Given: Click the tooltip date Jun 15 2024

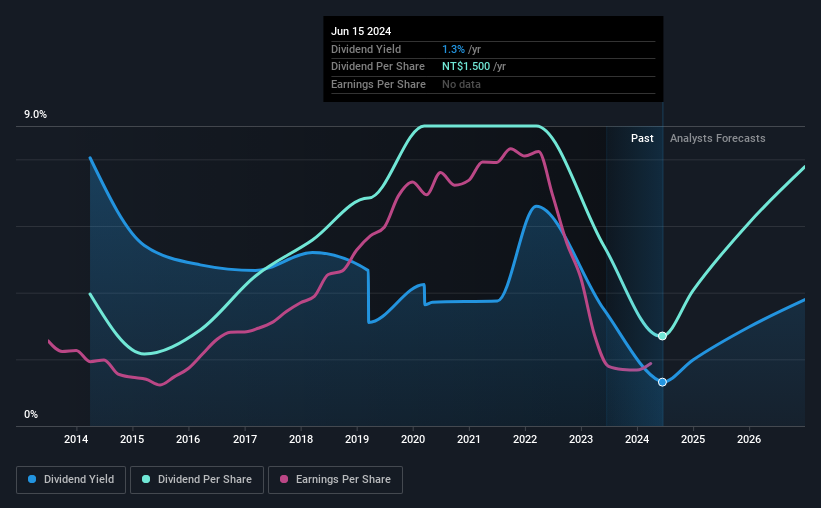Looking at the screenshot, I should click(361, 31).
